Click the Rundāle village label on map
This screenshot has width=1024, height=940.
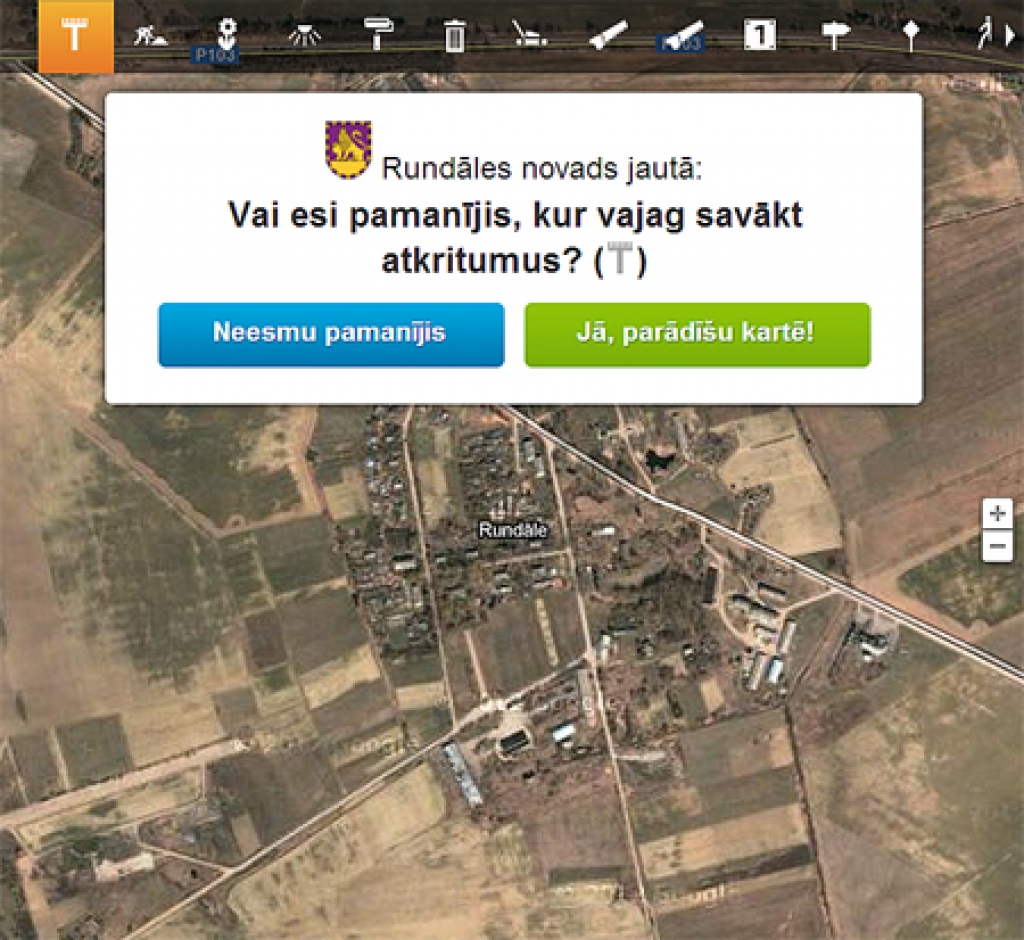pyautogui.click(x=513, y=531)
